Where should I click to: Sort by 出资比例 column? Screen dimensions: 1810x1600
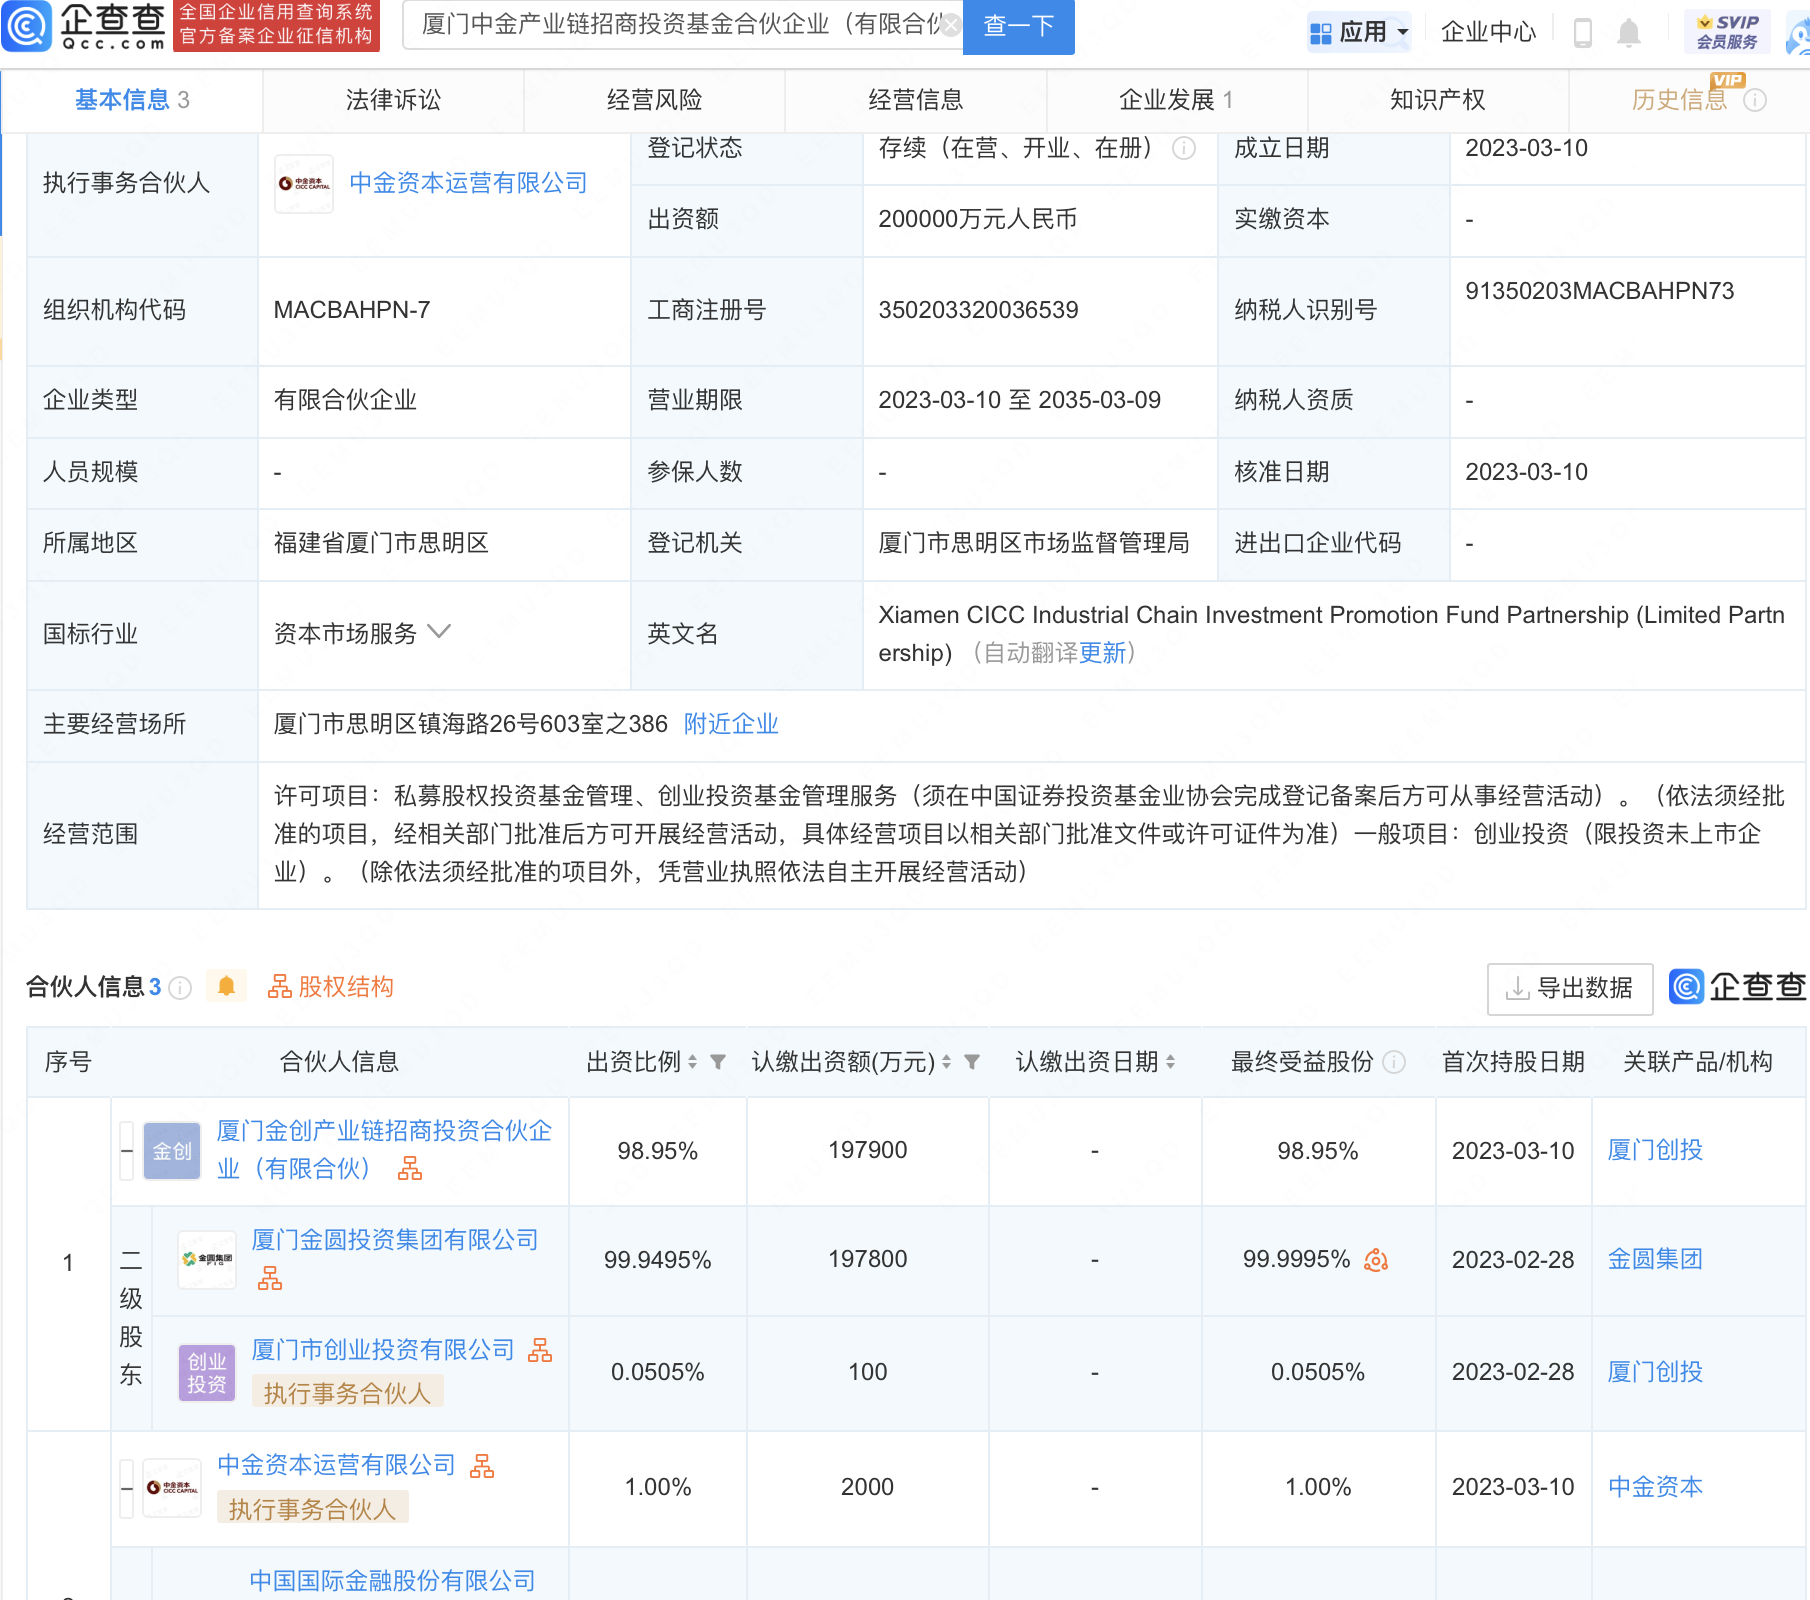(692, 1062)
